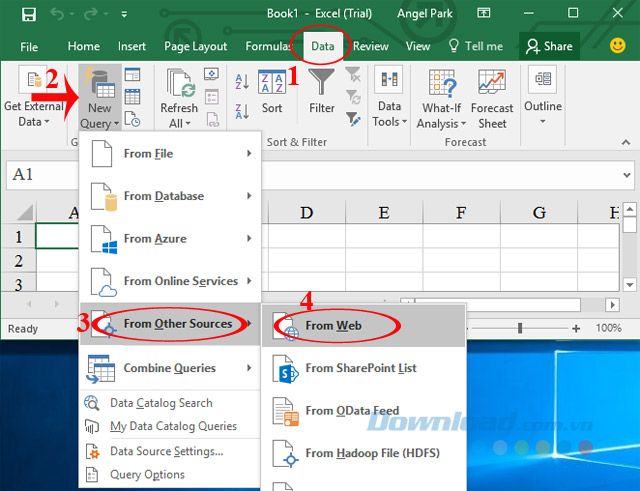Viewport: 640px width, 491px height.
Task: Switch to the Page Layout tab
Action: tap(194, 46)
